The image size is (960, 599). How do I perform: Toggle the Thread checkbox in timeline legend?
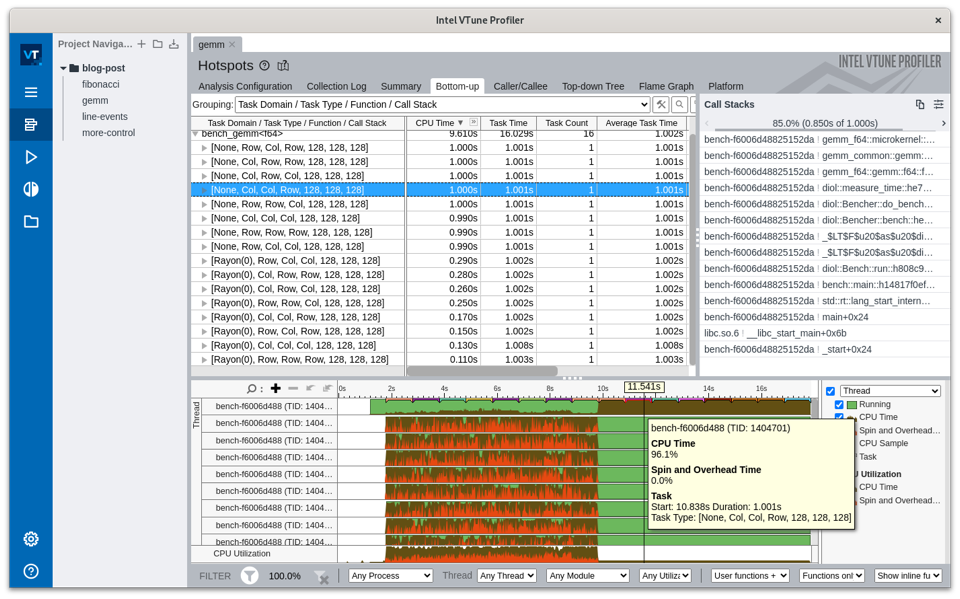tap(830, 391)
